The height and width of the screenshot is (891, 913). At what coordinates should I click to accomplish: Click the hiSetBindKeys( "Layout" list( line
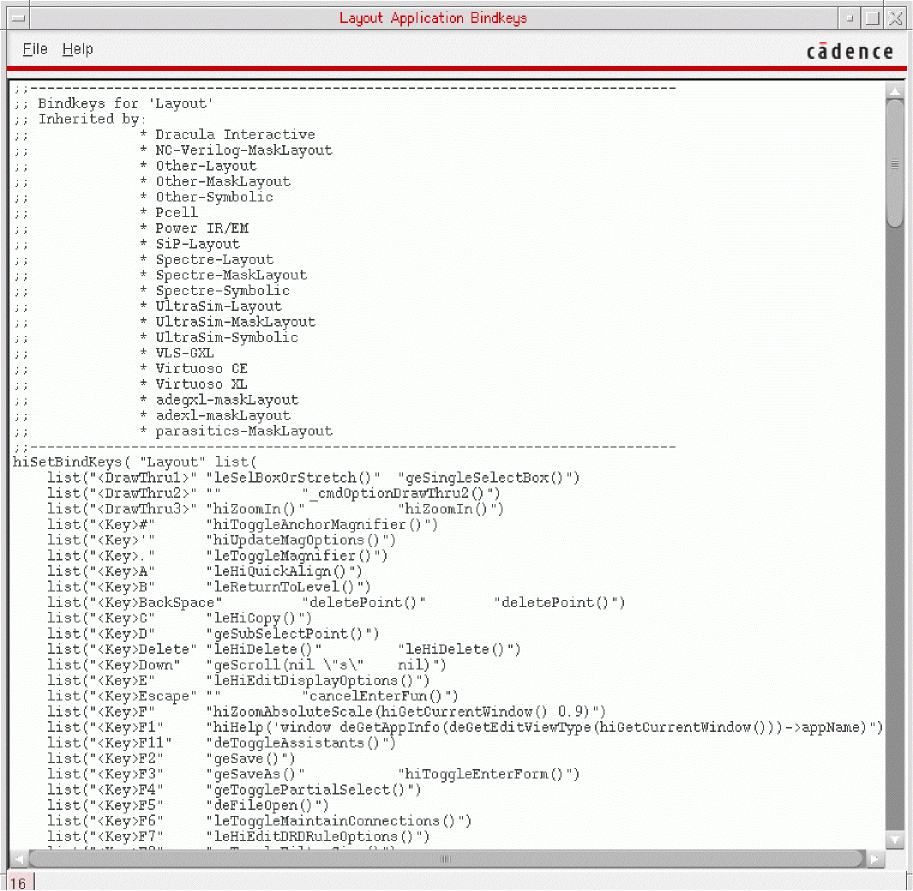(135, 462)
